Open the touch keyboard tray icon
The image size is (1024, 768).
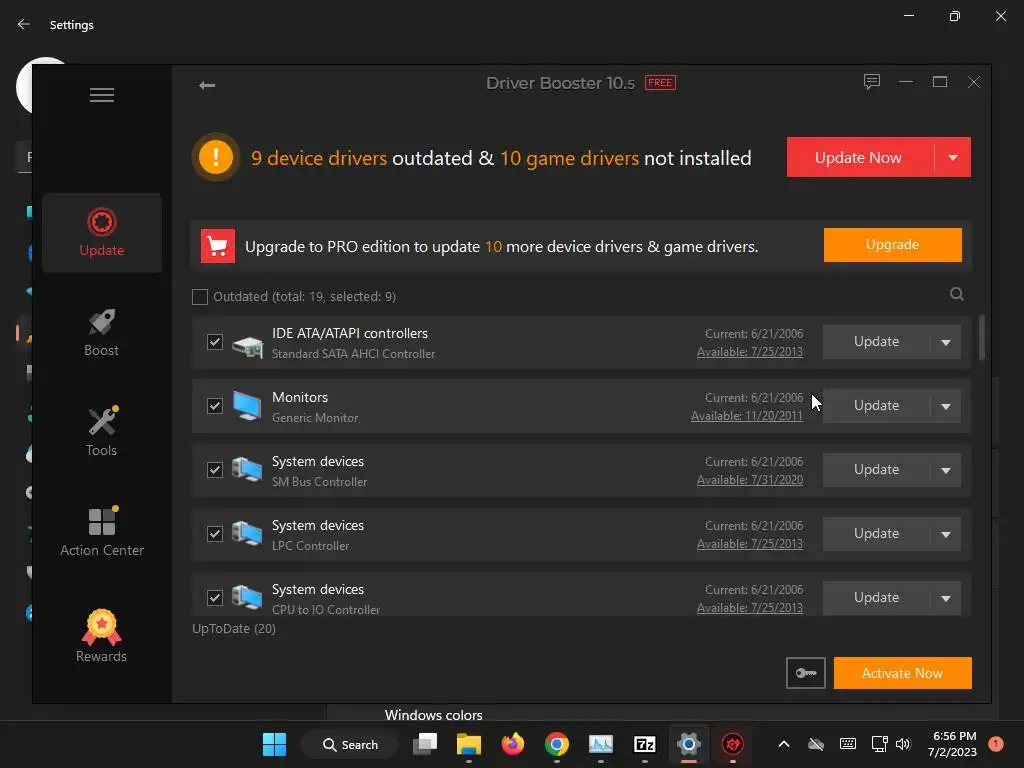pyautogui.click(x=848, y=744)
